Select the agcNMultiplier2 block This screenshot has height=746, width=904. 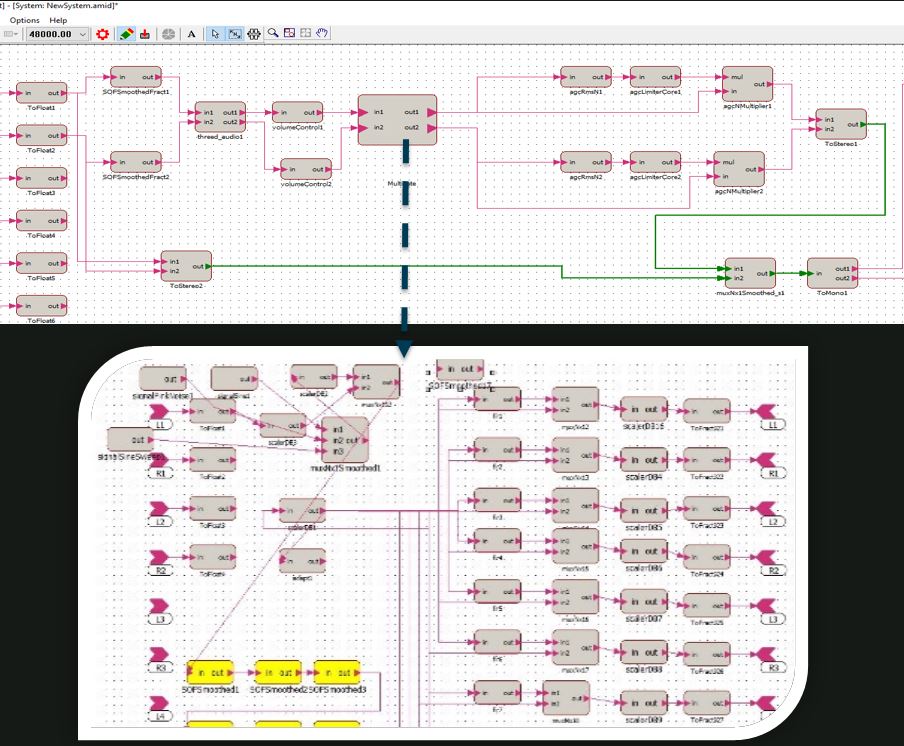(x=739, y=169)
